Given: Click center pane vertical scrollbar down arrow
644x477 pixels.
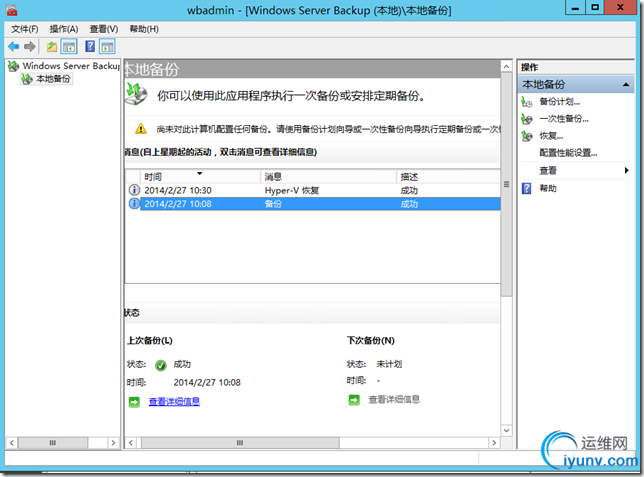Looking at the screenshot, I should coord(506,431).
